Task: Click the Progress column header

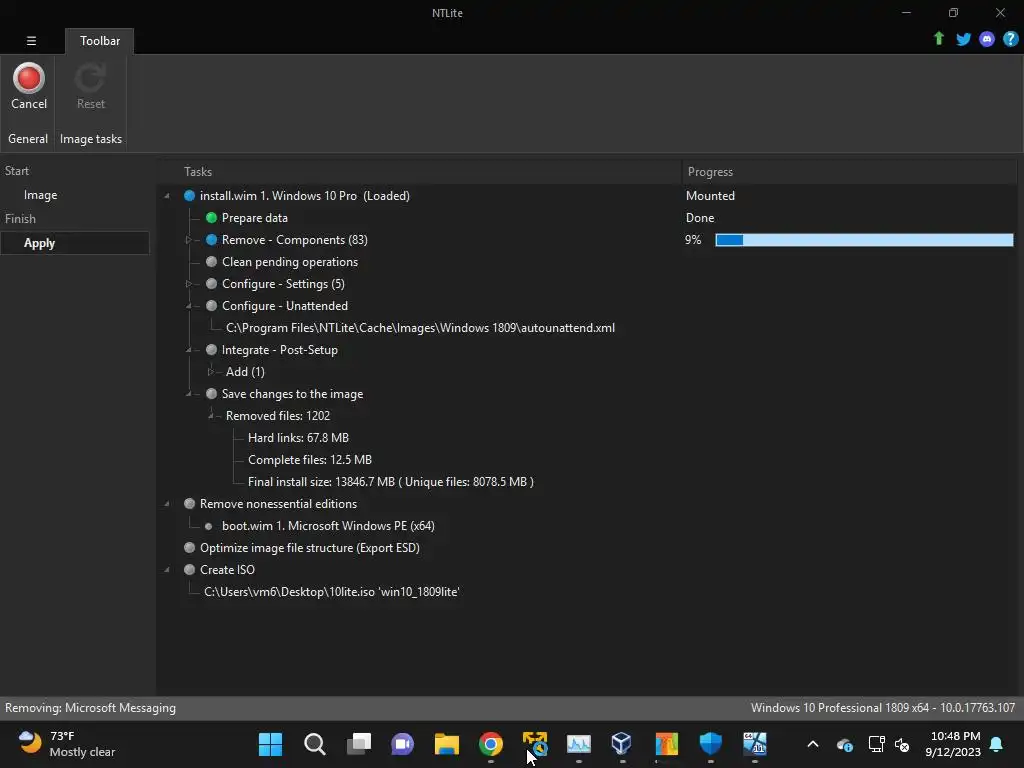Action: click(x=710, y=172)
